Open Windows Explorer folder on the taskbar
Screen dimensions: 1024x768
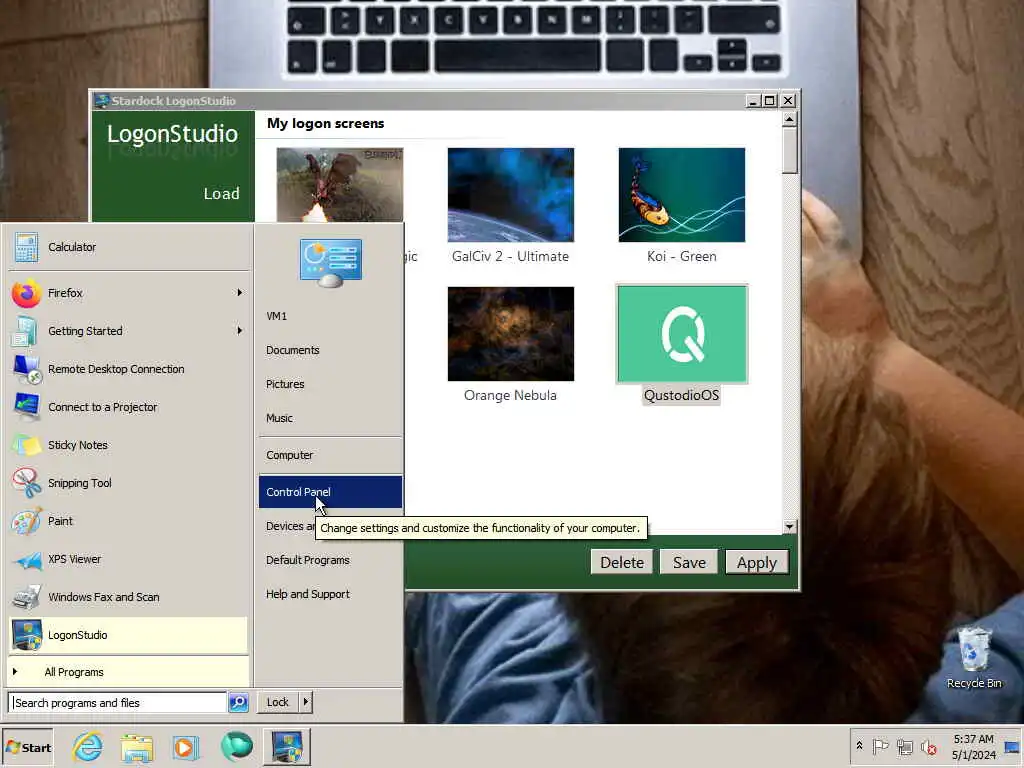[136, 747]
